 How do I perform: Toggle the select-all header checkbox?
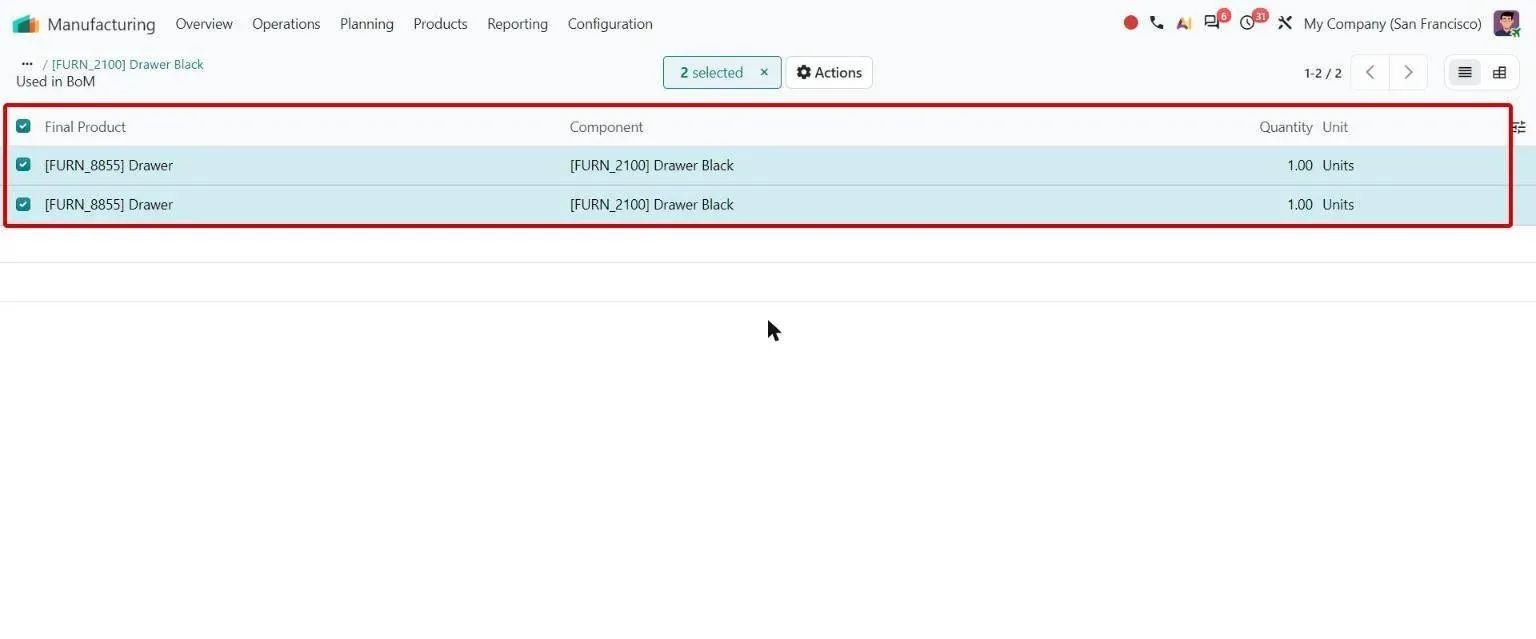pos(23,126)
